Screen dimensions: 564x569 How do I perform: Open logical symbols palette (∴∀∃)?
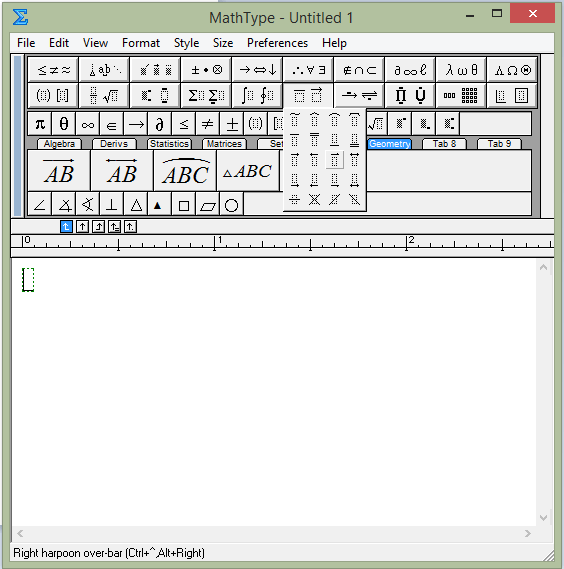(x=308, y=69)
